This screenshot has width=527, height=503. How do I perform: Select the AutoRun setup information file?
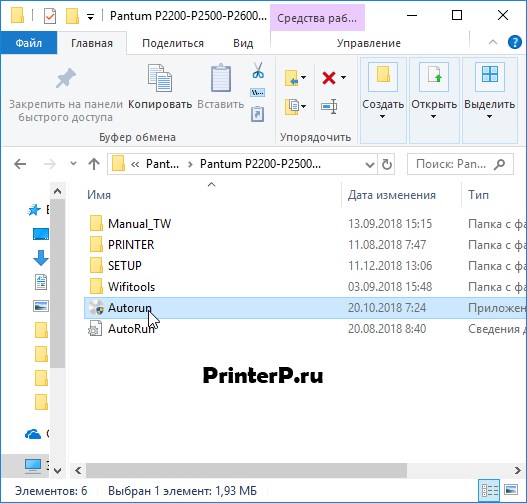point(305,329)
